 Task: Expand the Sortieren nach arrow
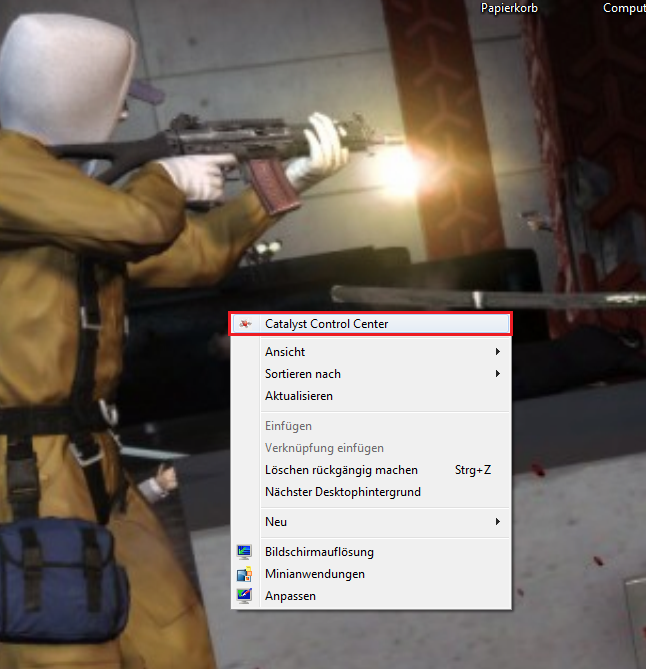(x=498, y=374)
